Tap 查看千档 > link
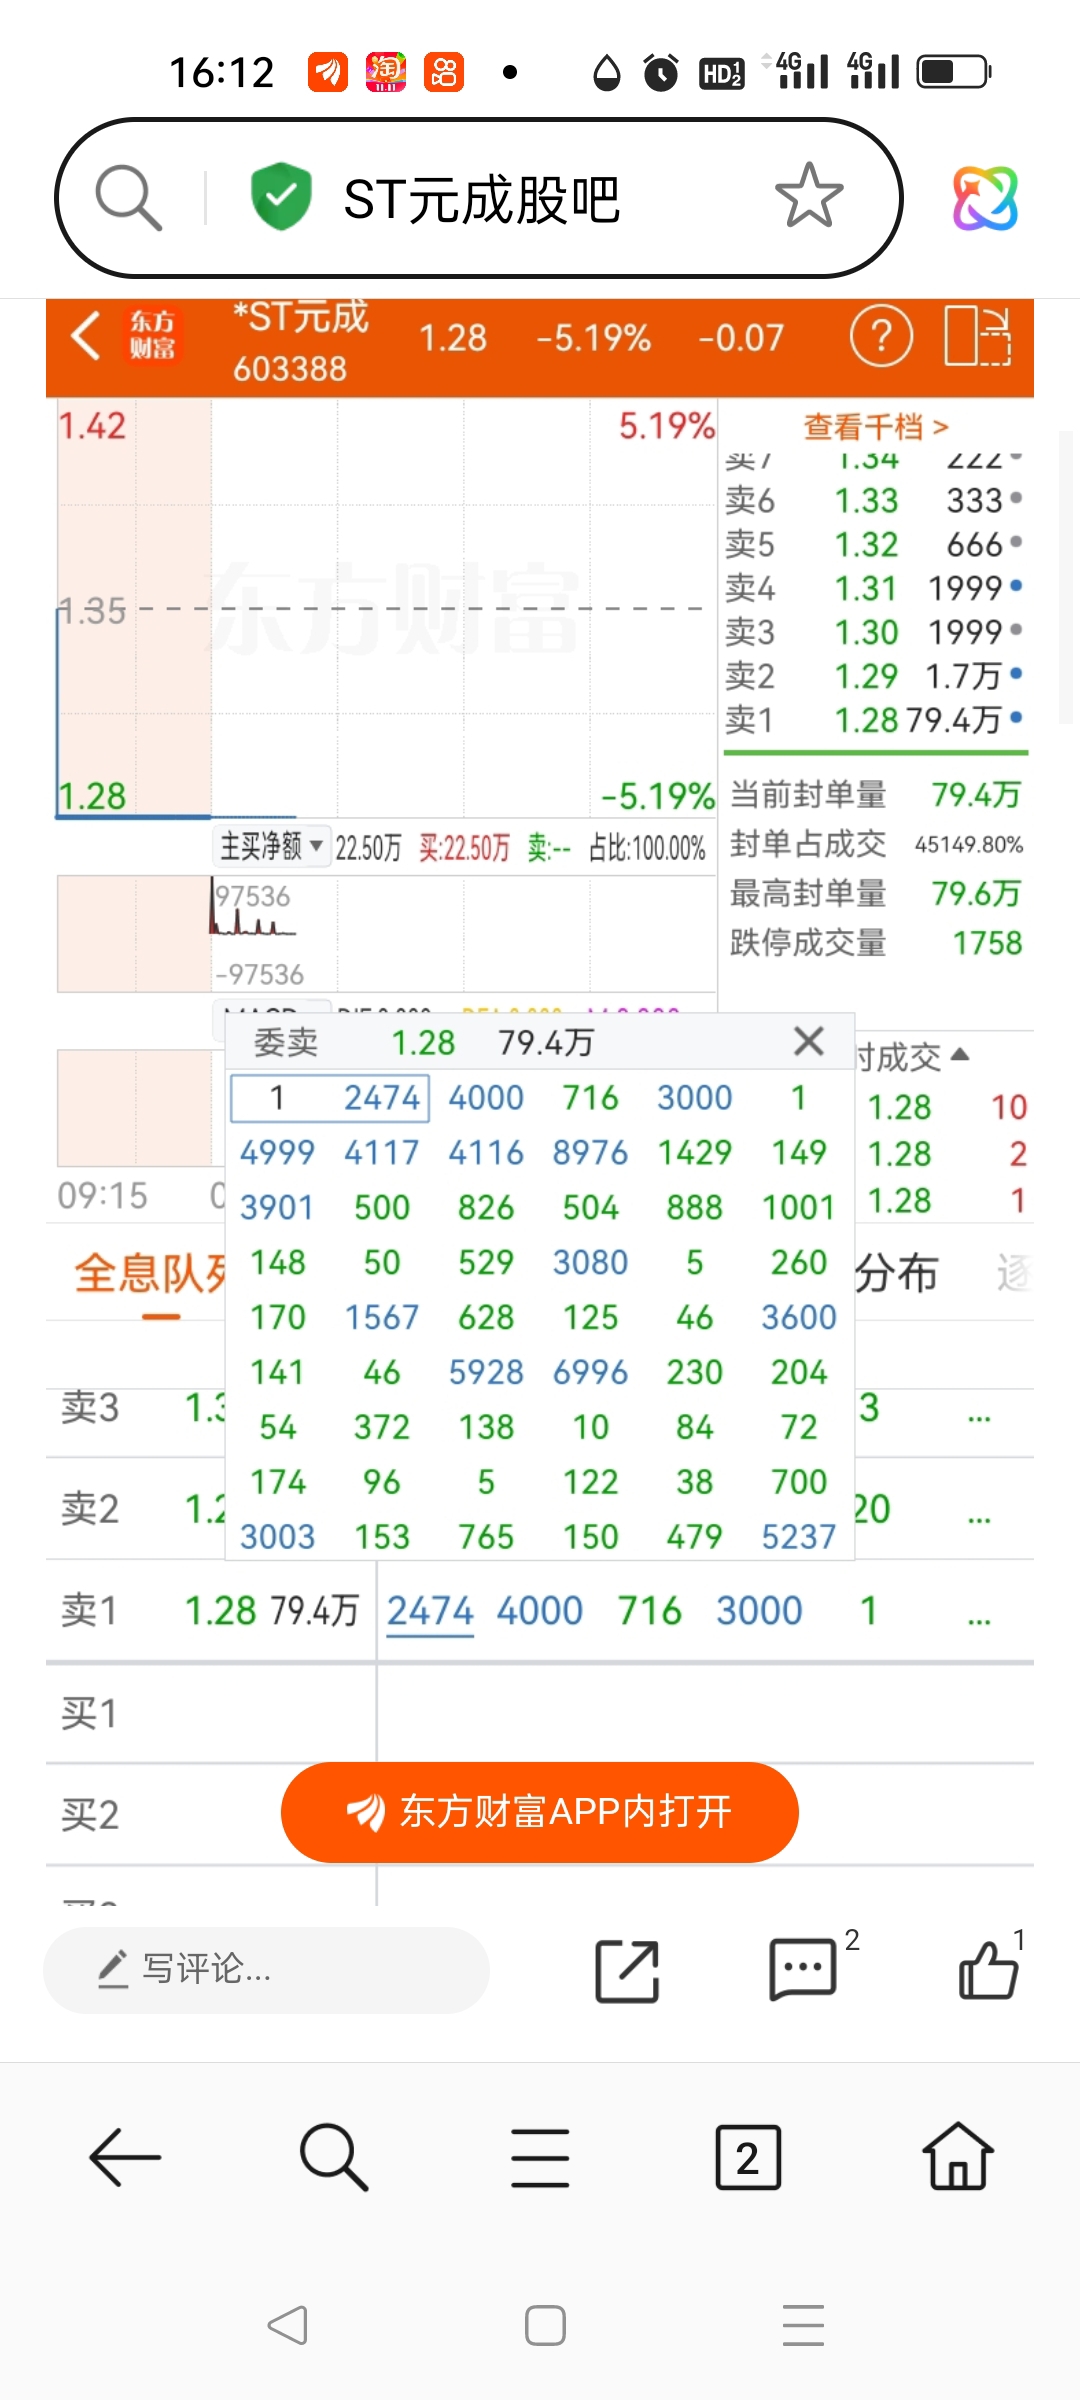 pyautogui.click(x=875, y=428)
